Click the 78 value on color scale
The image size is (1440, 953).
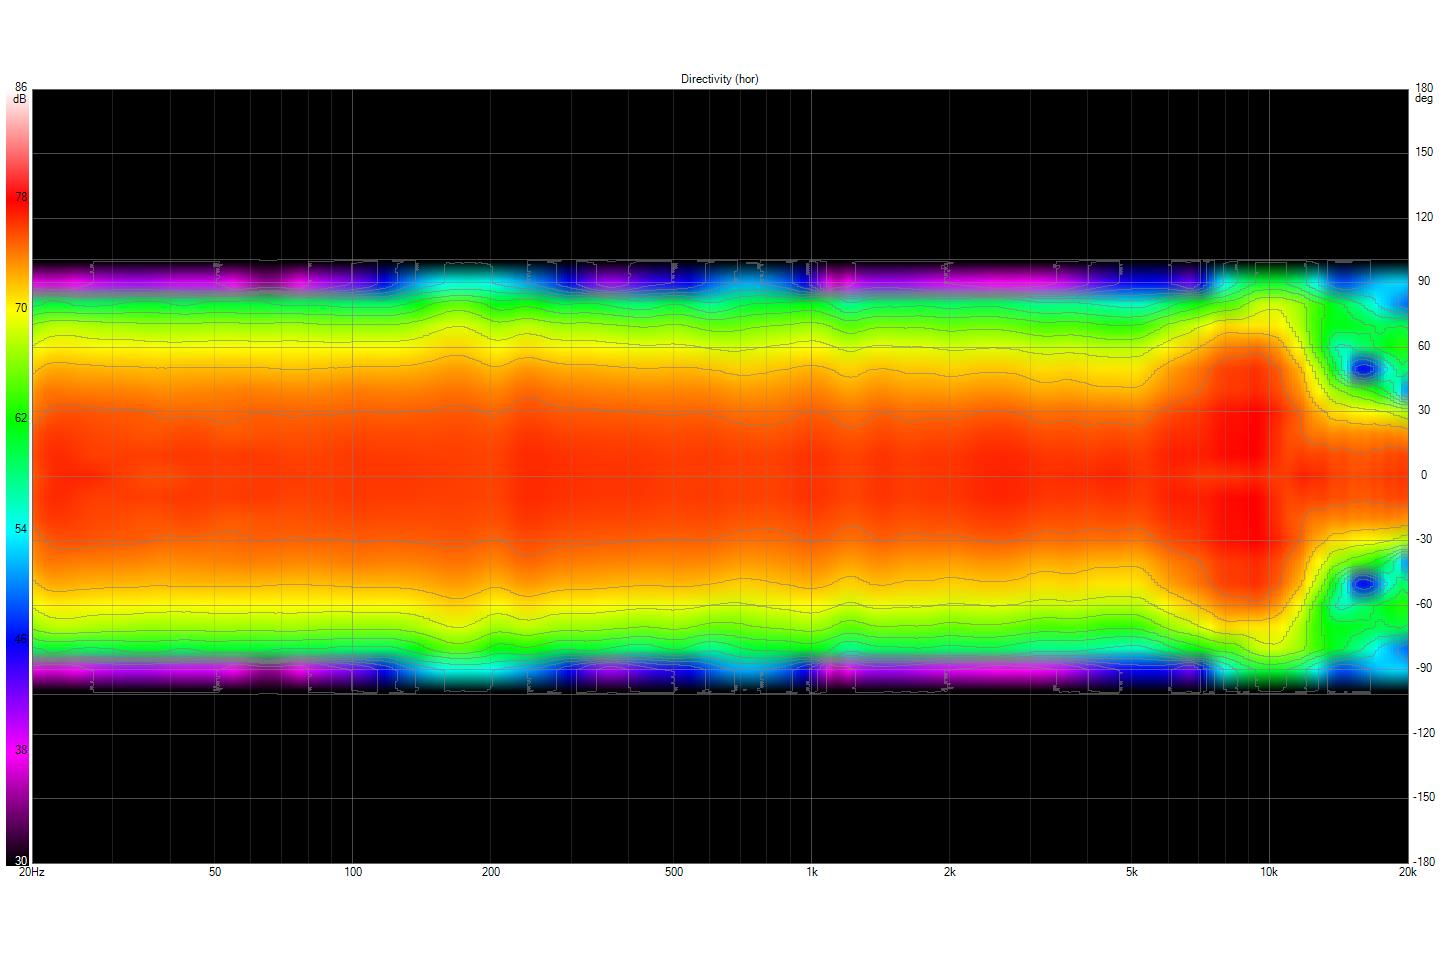click(21, 197)
